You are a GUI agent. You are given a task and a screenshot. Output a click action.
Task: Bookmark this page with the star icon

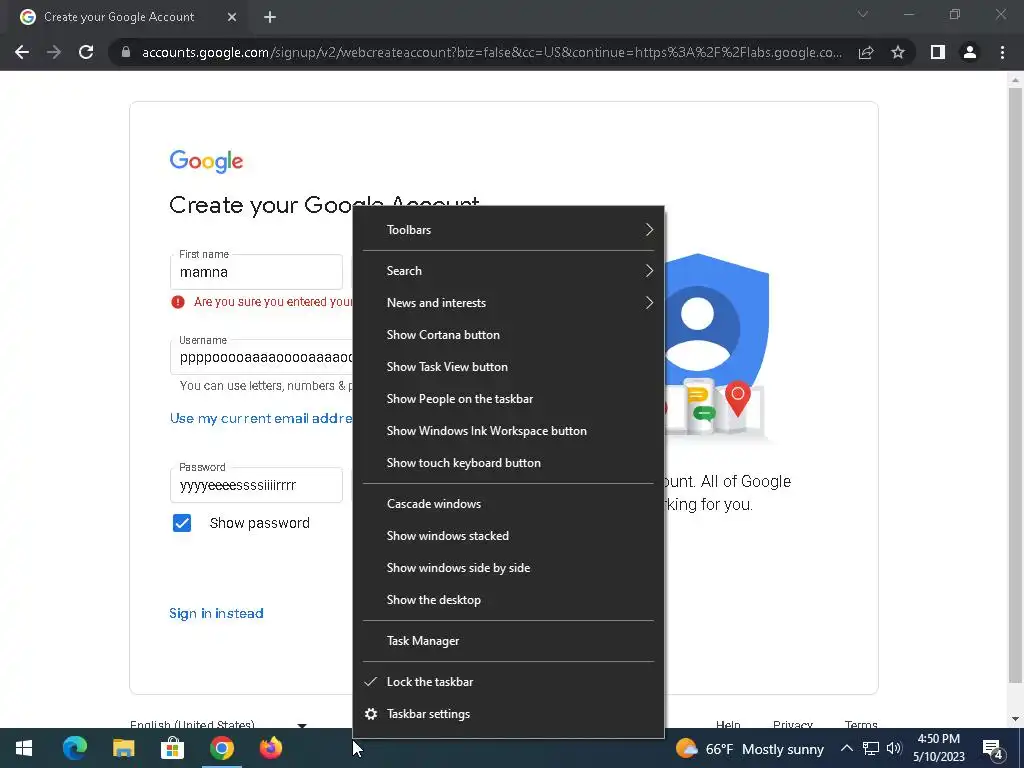pyautogui.click(x=898, y=52)
